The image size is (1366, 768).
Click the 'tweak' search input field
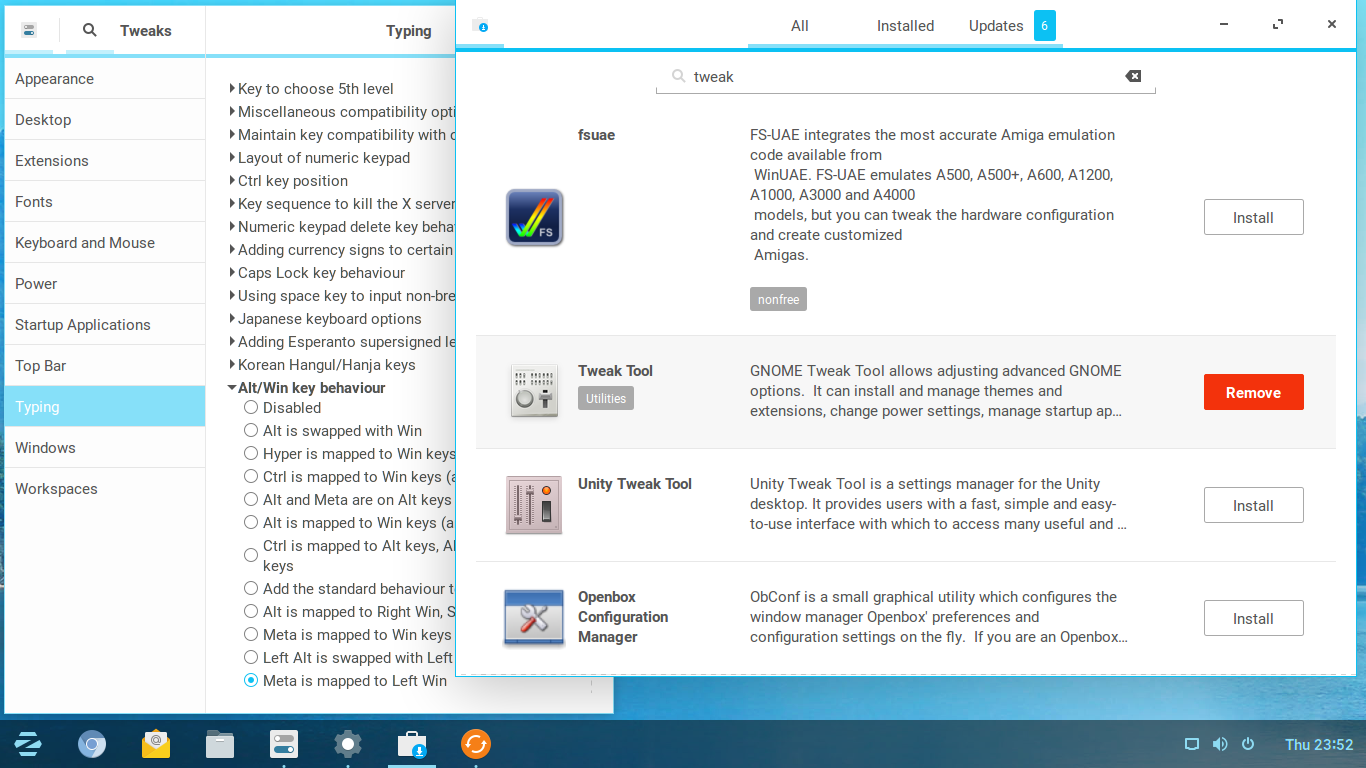(900, 77)
